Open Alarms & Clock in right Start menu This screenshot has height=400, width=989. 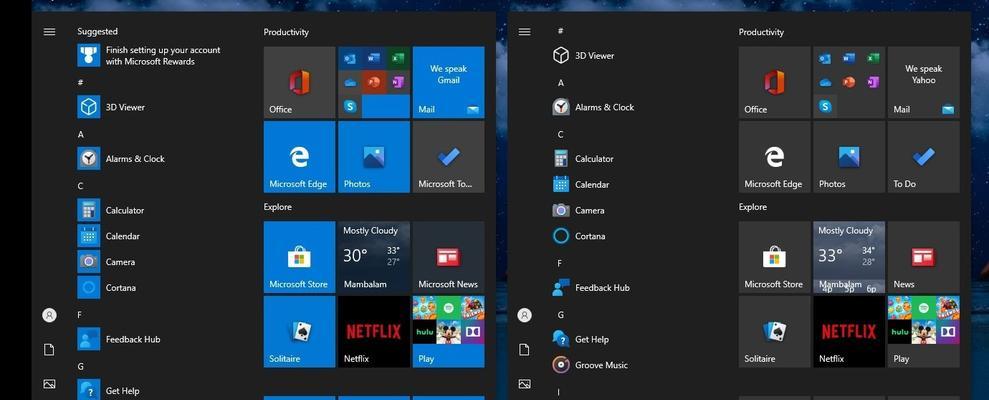coord(593,107)
